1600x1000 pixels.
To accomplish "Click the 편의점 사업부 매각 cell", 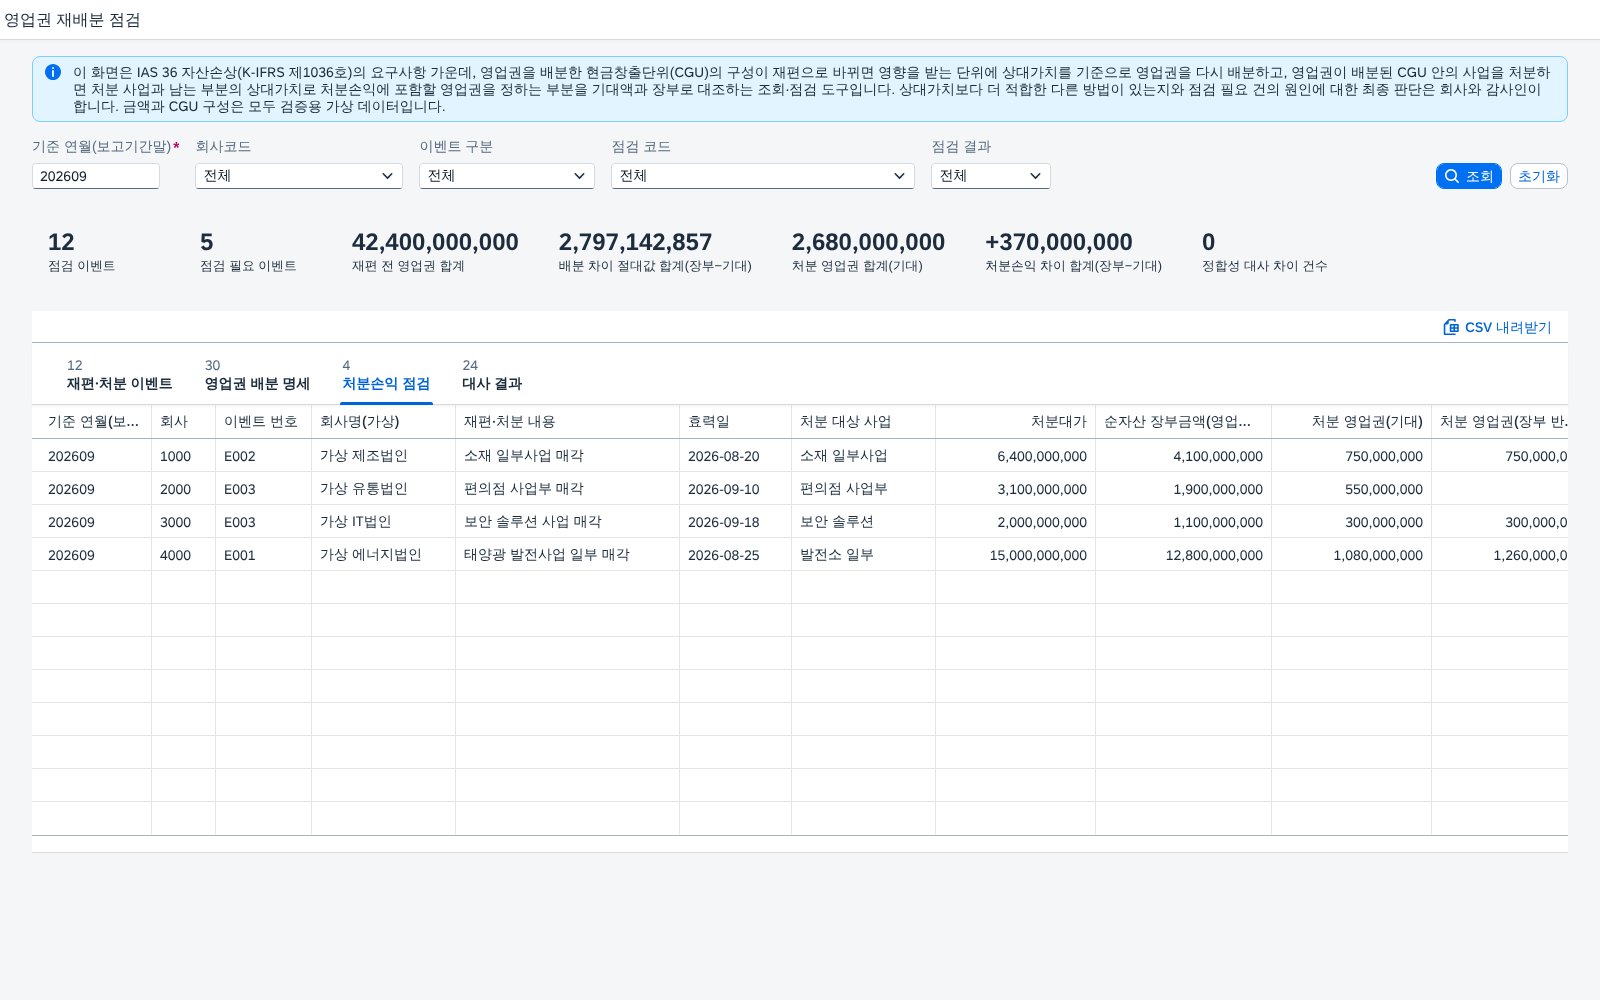I will click(567, 489).
